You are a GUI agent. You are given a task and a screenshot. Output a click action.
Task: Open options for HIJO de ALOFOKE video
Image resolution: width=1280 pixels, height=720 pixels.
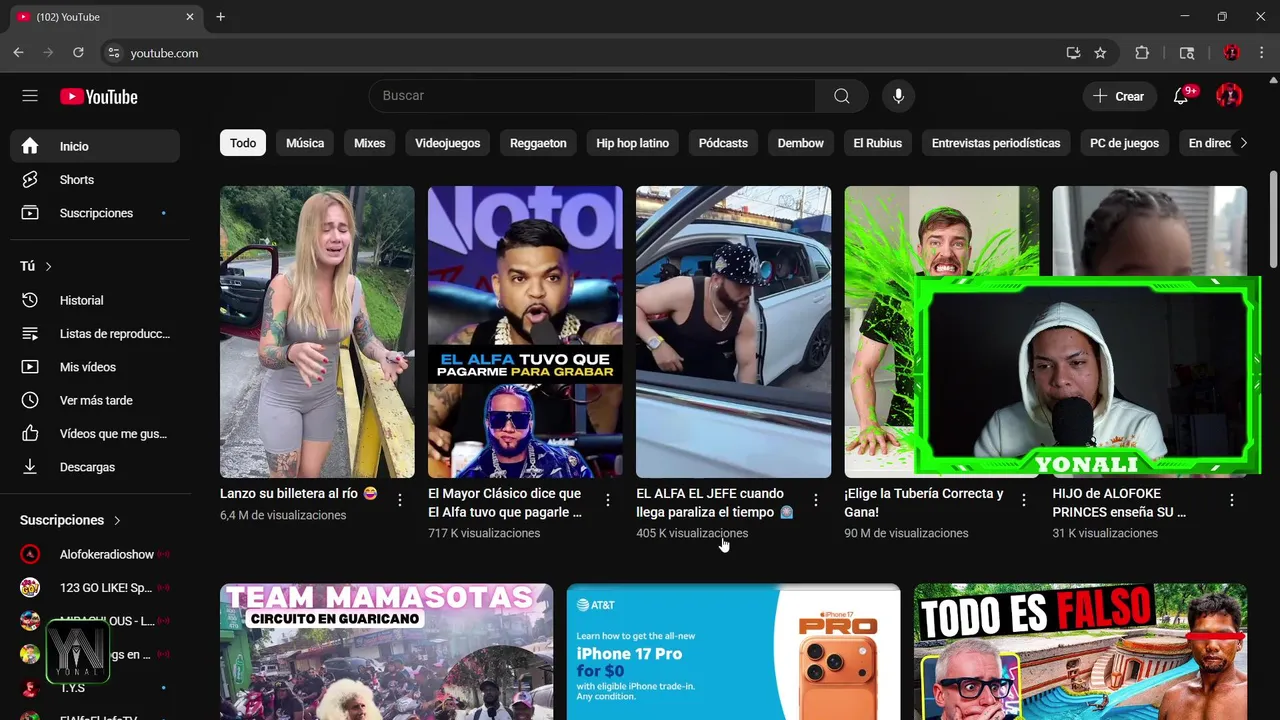[x=1232, y=499]
